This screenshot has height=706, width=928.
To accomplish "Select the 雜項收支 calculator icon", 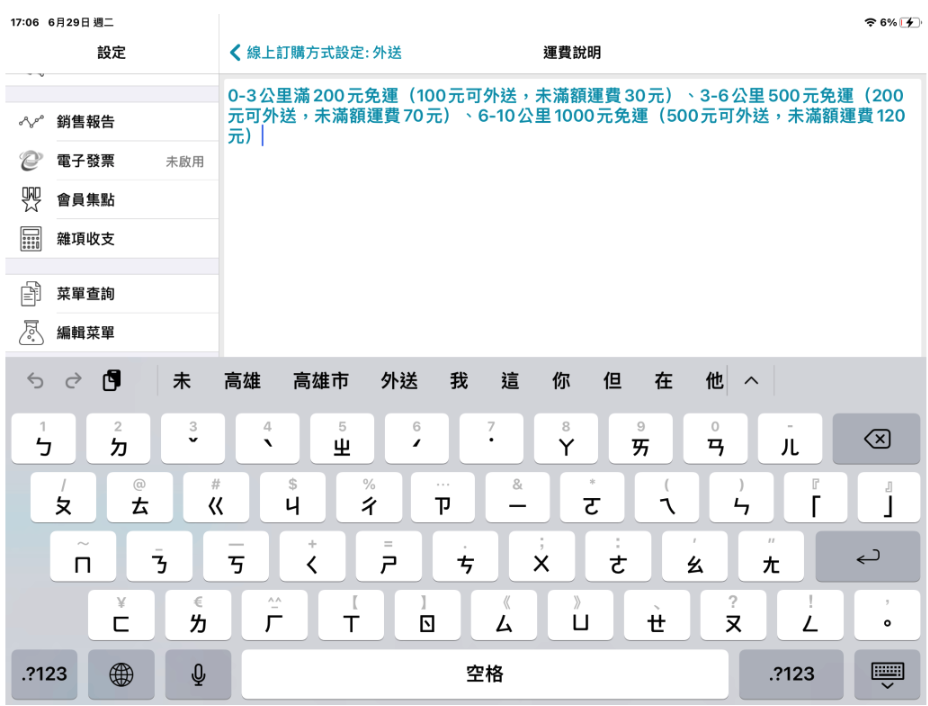I will pos(31,239).
